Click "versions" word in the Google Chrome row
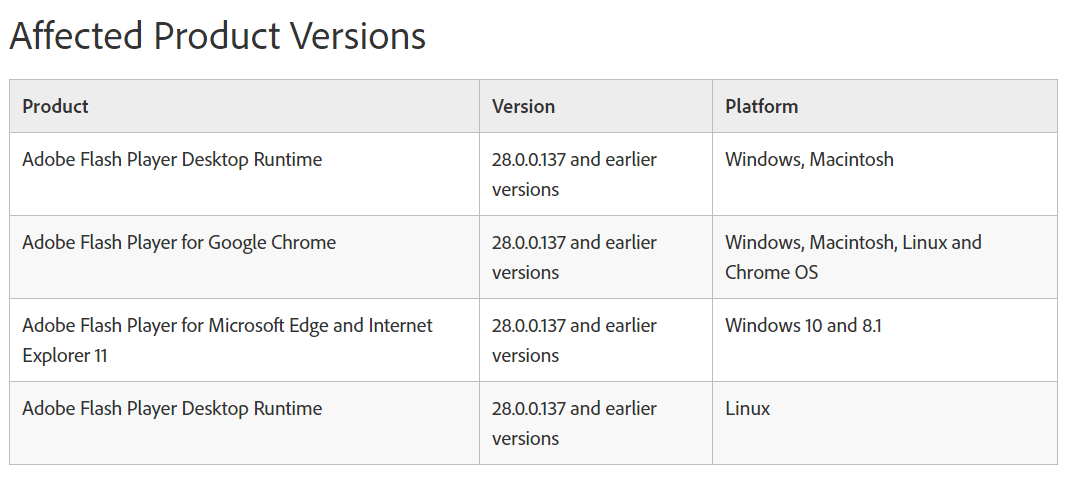Viewport: 1079px width, 479px height. click(525, 272)
